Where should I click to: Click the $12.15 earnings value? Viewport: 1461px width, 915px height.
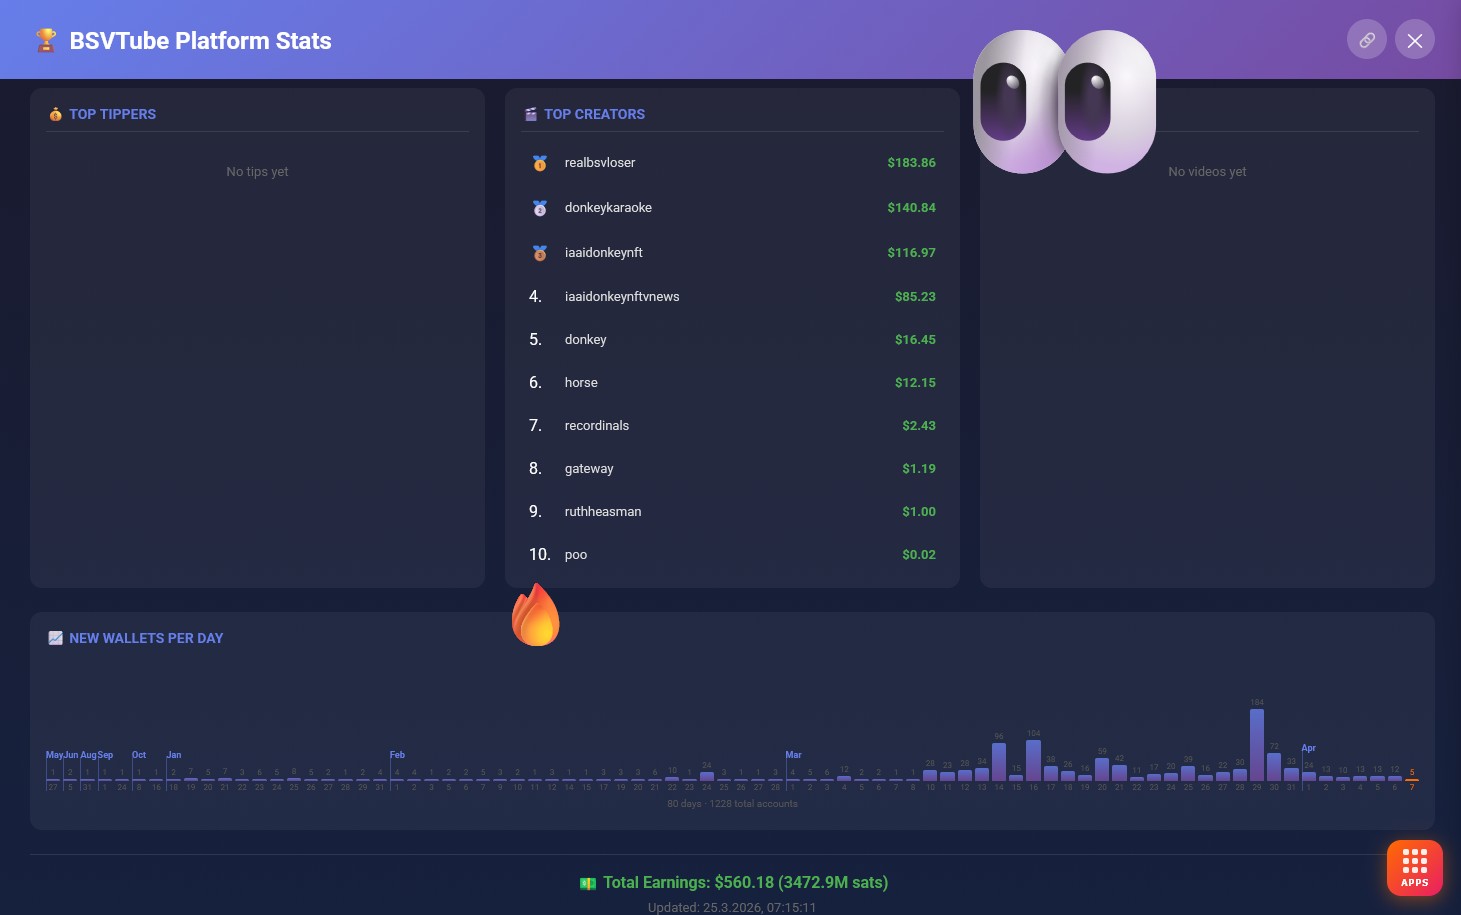(915, 383)
